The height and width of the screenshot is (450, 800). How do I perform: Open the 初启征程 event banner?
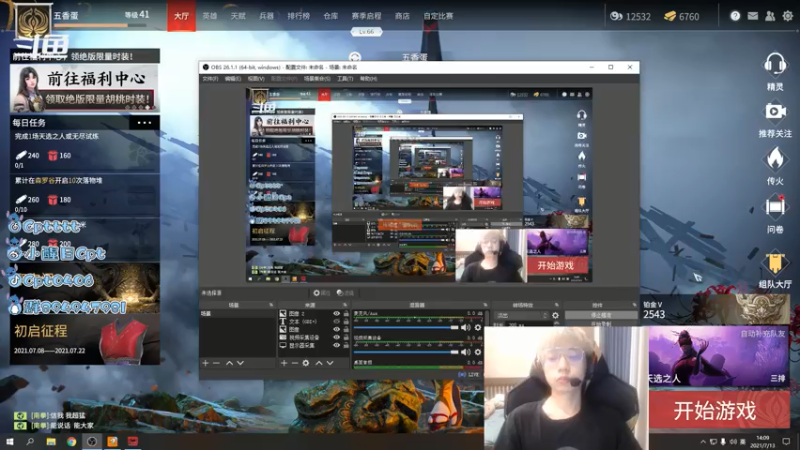85,339
